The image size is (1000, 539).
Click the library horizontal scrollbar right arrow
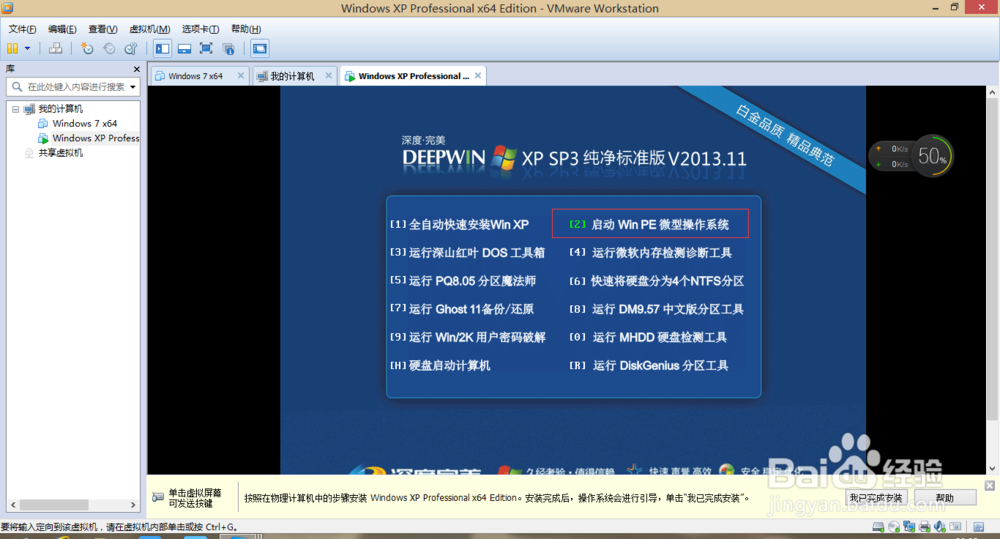tap(133, 505)
